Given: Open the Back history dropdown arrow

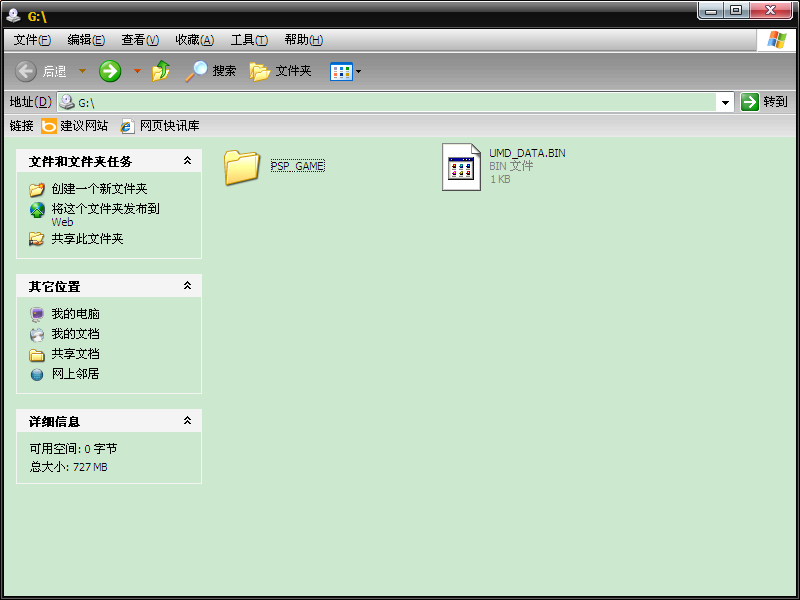Looking at the screenshot, I should coord(82,71).
